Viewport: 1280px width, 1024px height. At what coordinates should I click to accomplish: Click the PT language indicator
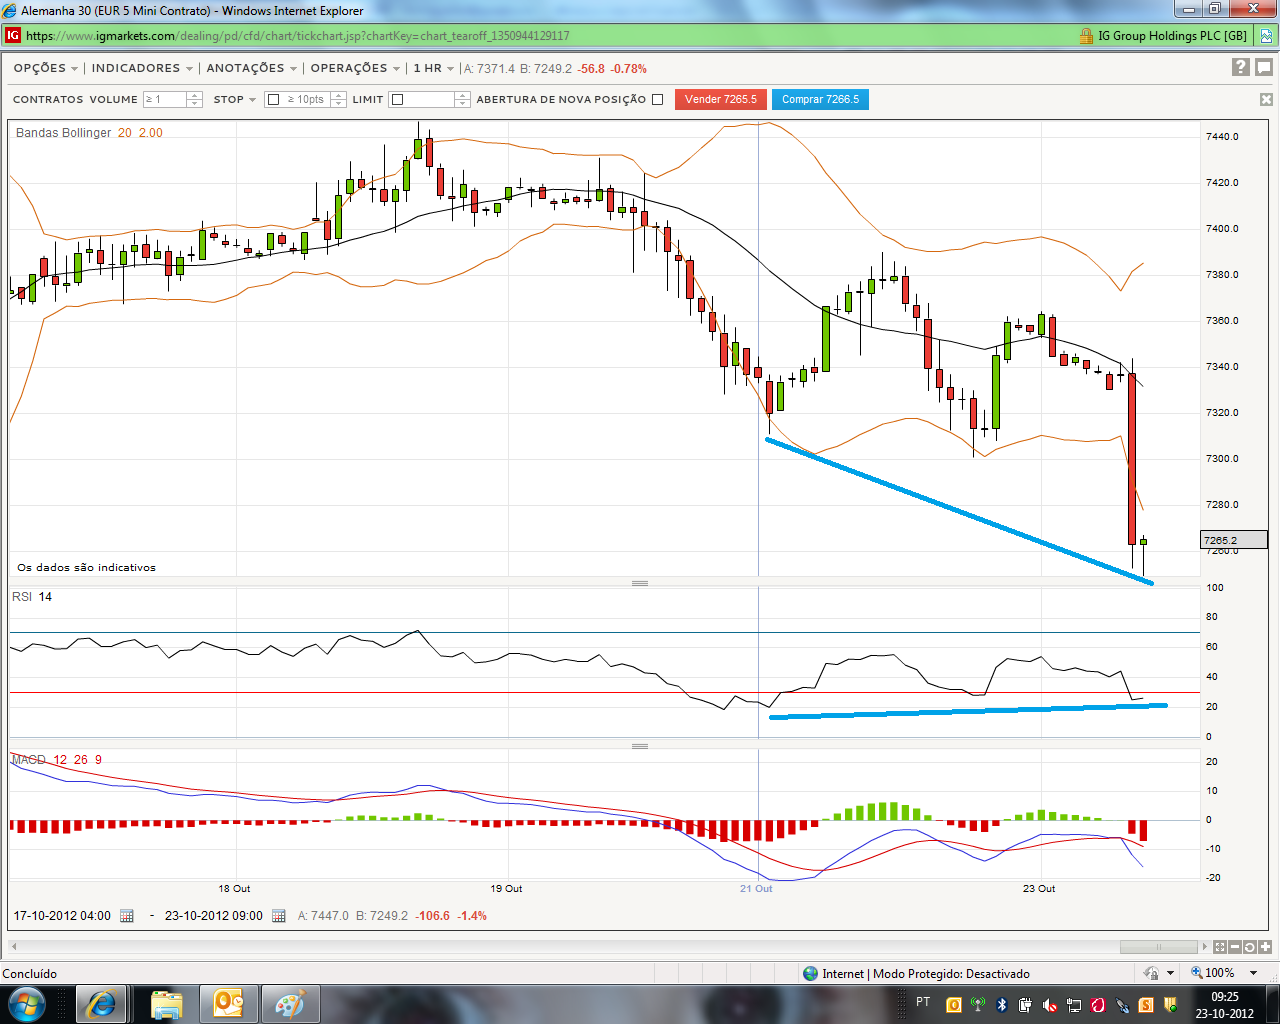tap(923, 1002)
